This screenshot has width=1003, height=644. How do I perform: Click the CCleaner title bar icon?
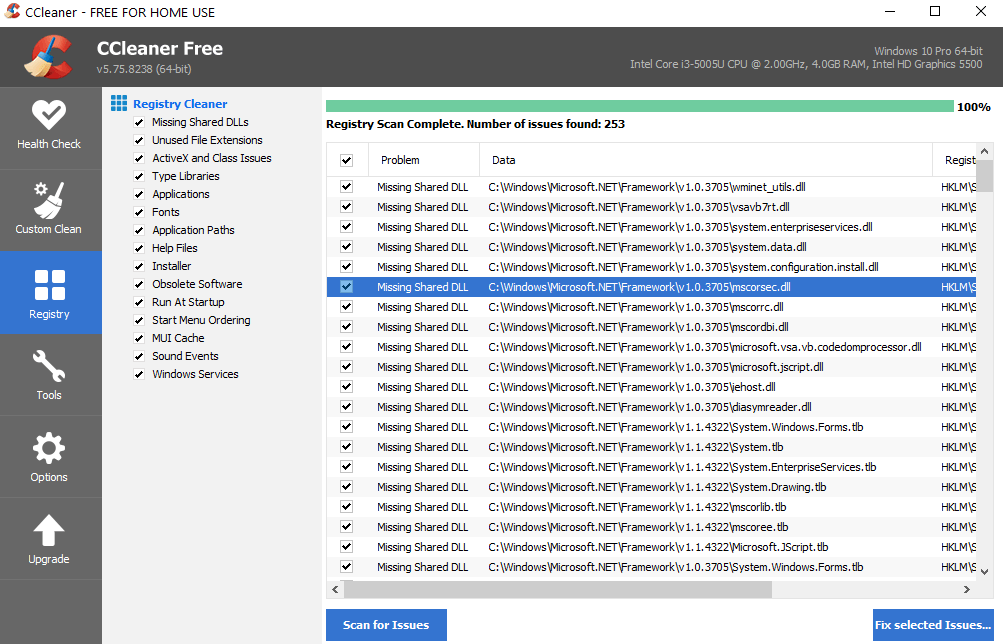[x=12, y=12]
